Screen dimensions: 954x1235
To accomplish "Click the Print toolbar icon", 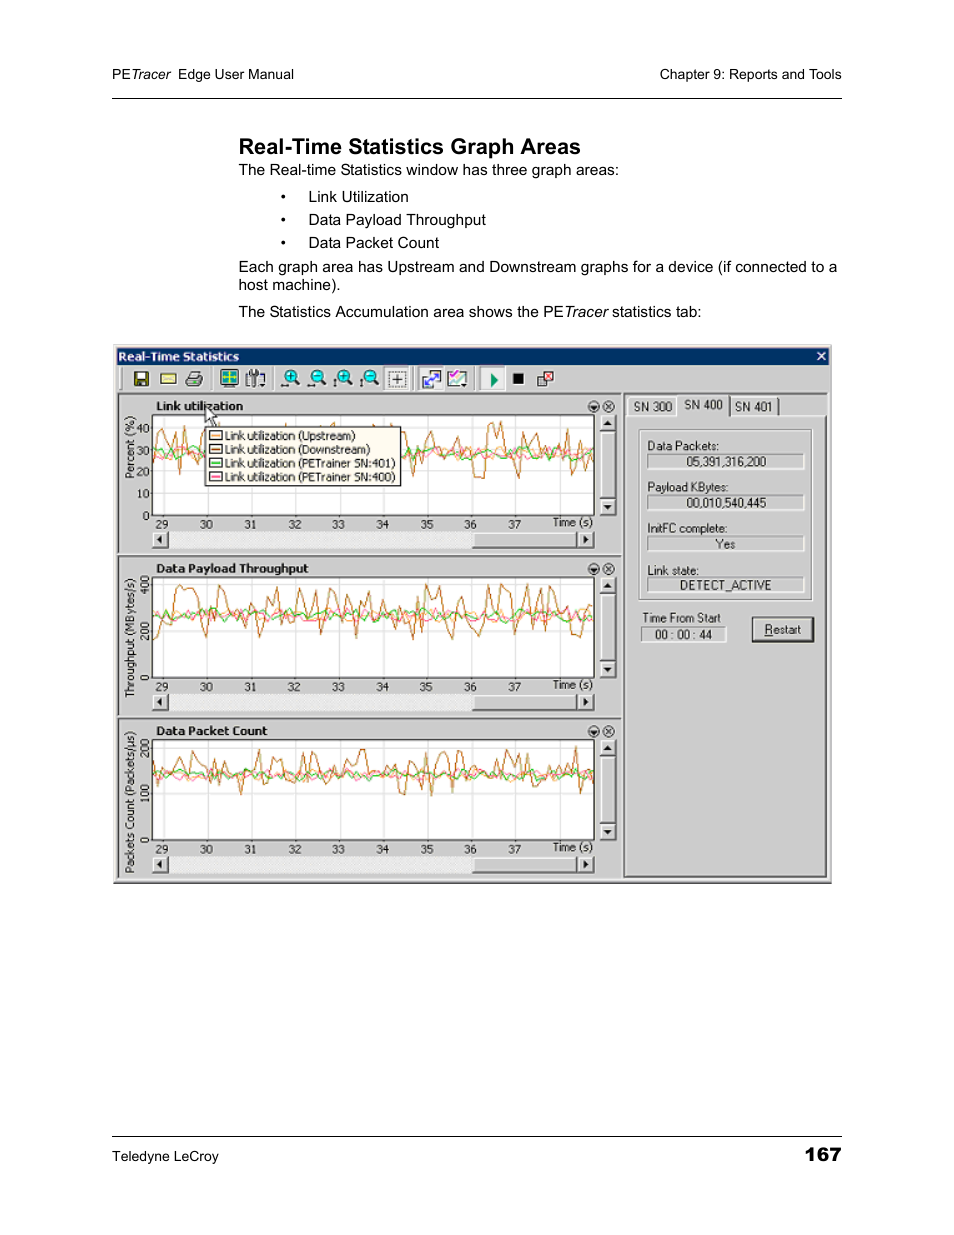I will click(194, 379).
